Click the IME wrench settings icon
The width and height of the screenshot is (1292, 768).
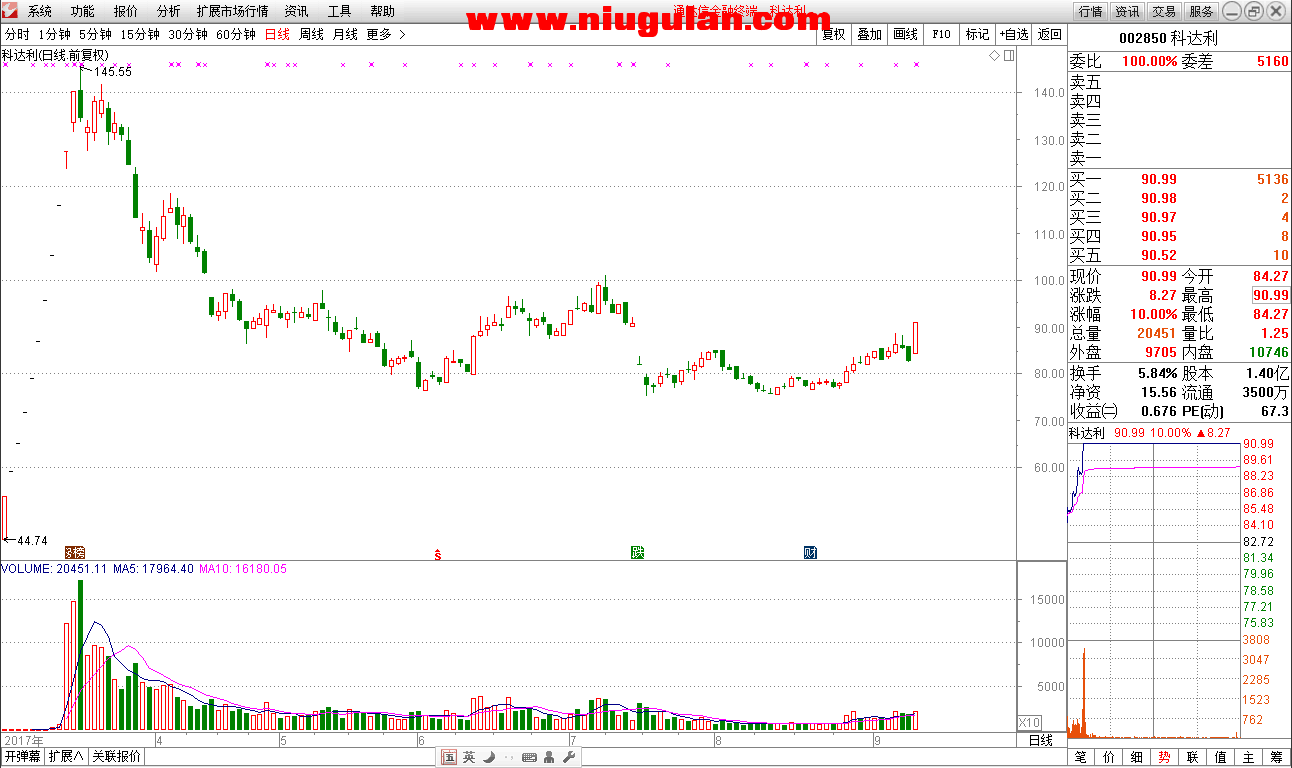pos(568,757)
